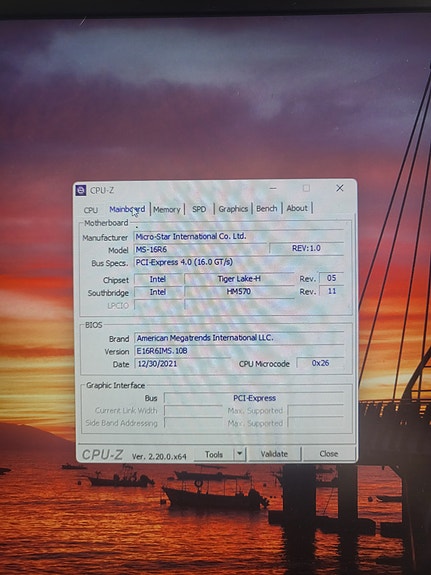
Task: Open the Memory tab
Action: pos(167,209)
